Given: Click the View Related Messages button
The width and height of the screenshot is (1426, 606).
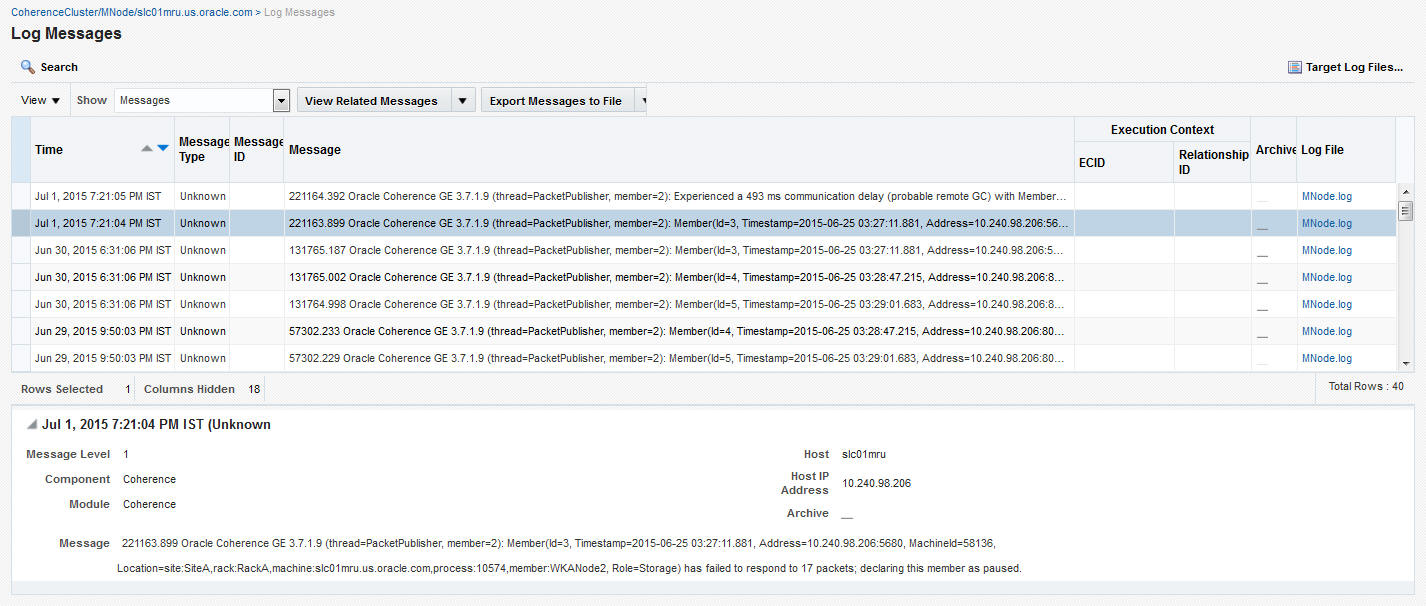Looking at the screenshot, I should click(x=371, y=100).
